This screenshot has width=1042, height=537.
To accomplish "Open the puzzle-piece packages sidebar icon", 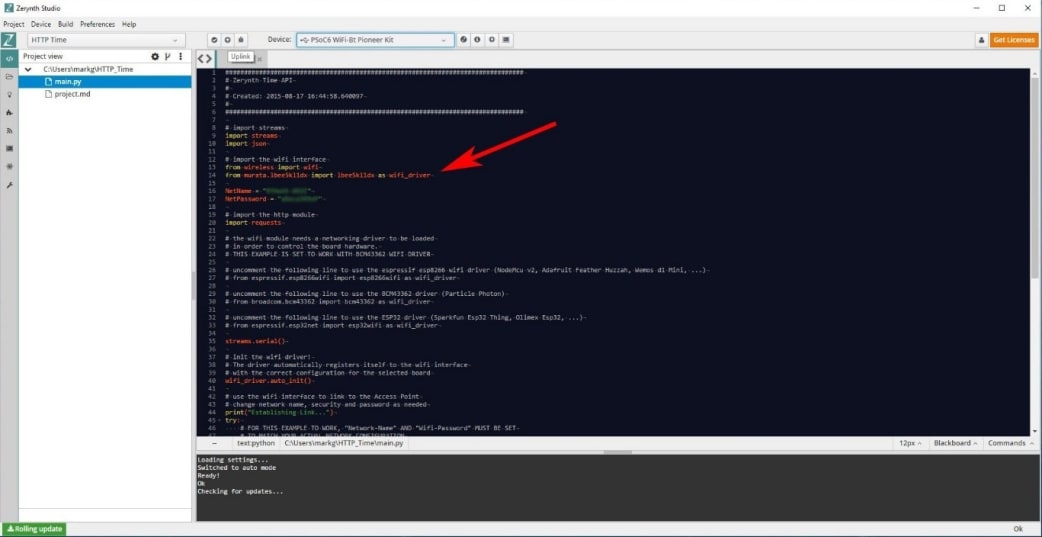I will [9, 112].
